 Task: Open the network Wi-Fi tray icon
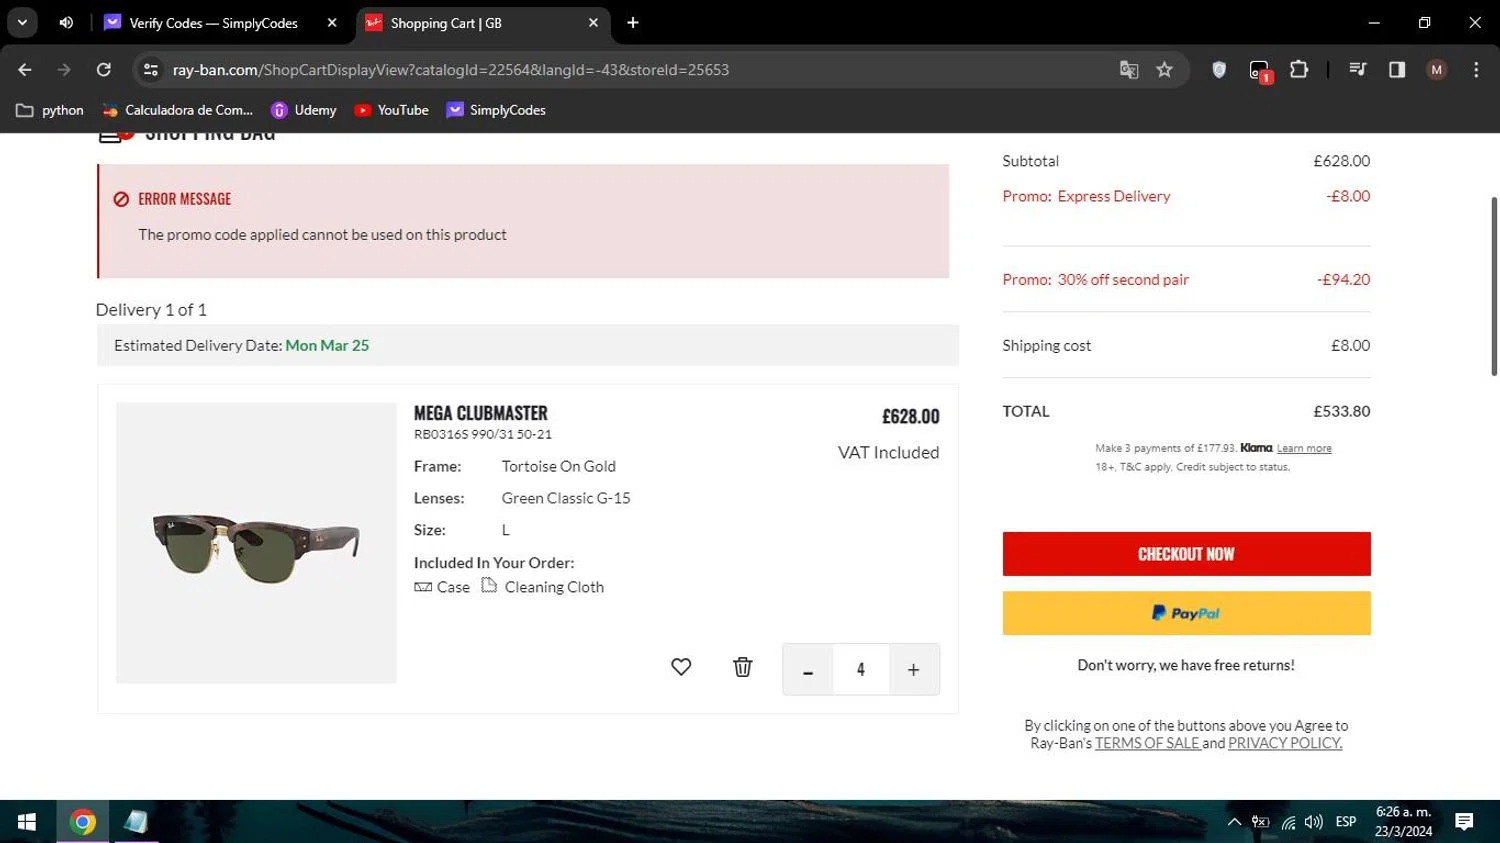tap(1288, 822)
